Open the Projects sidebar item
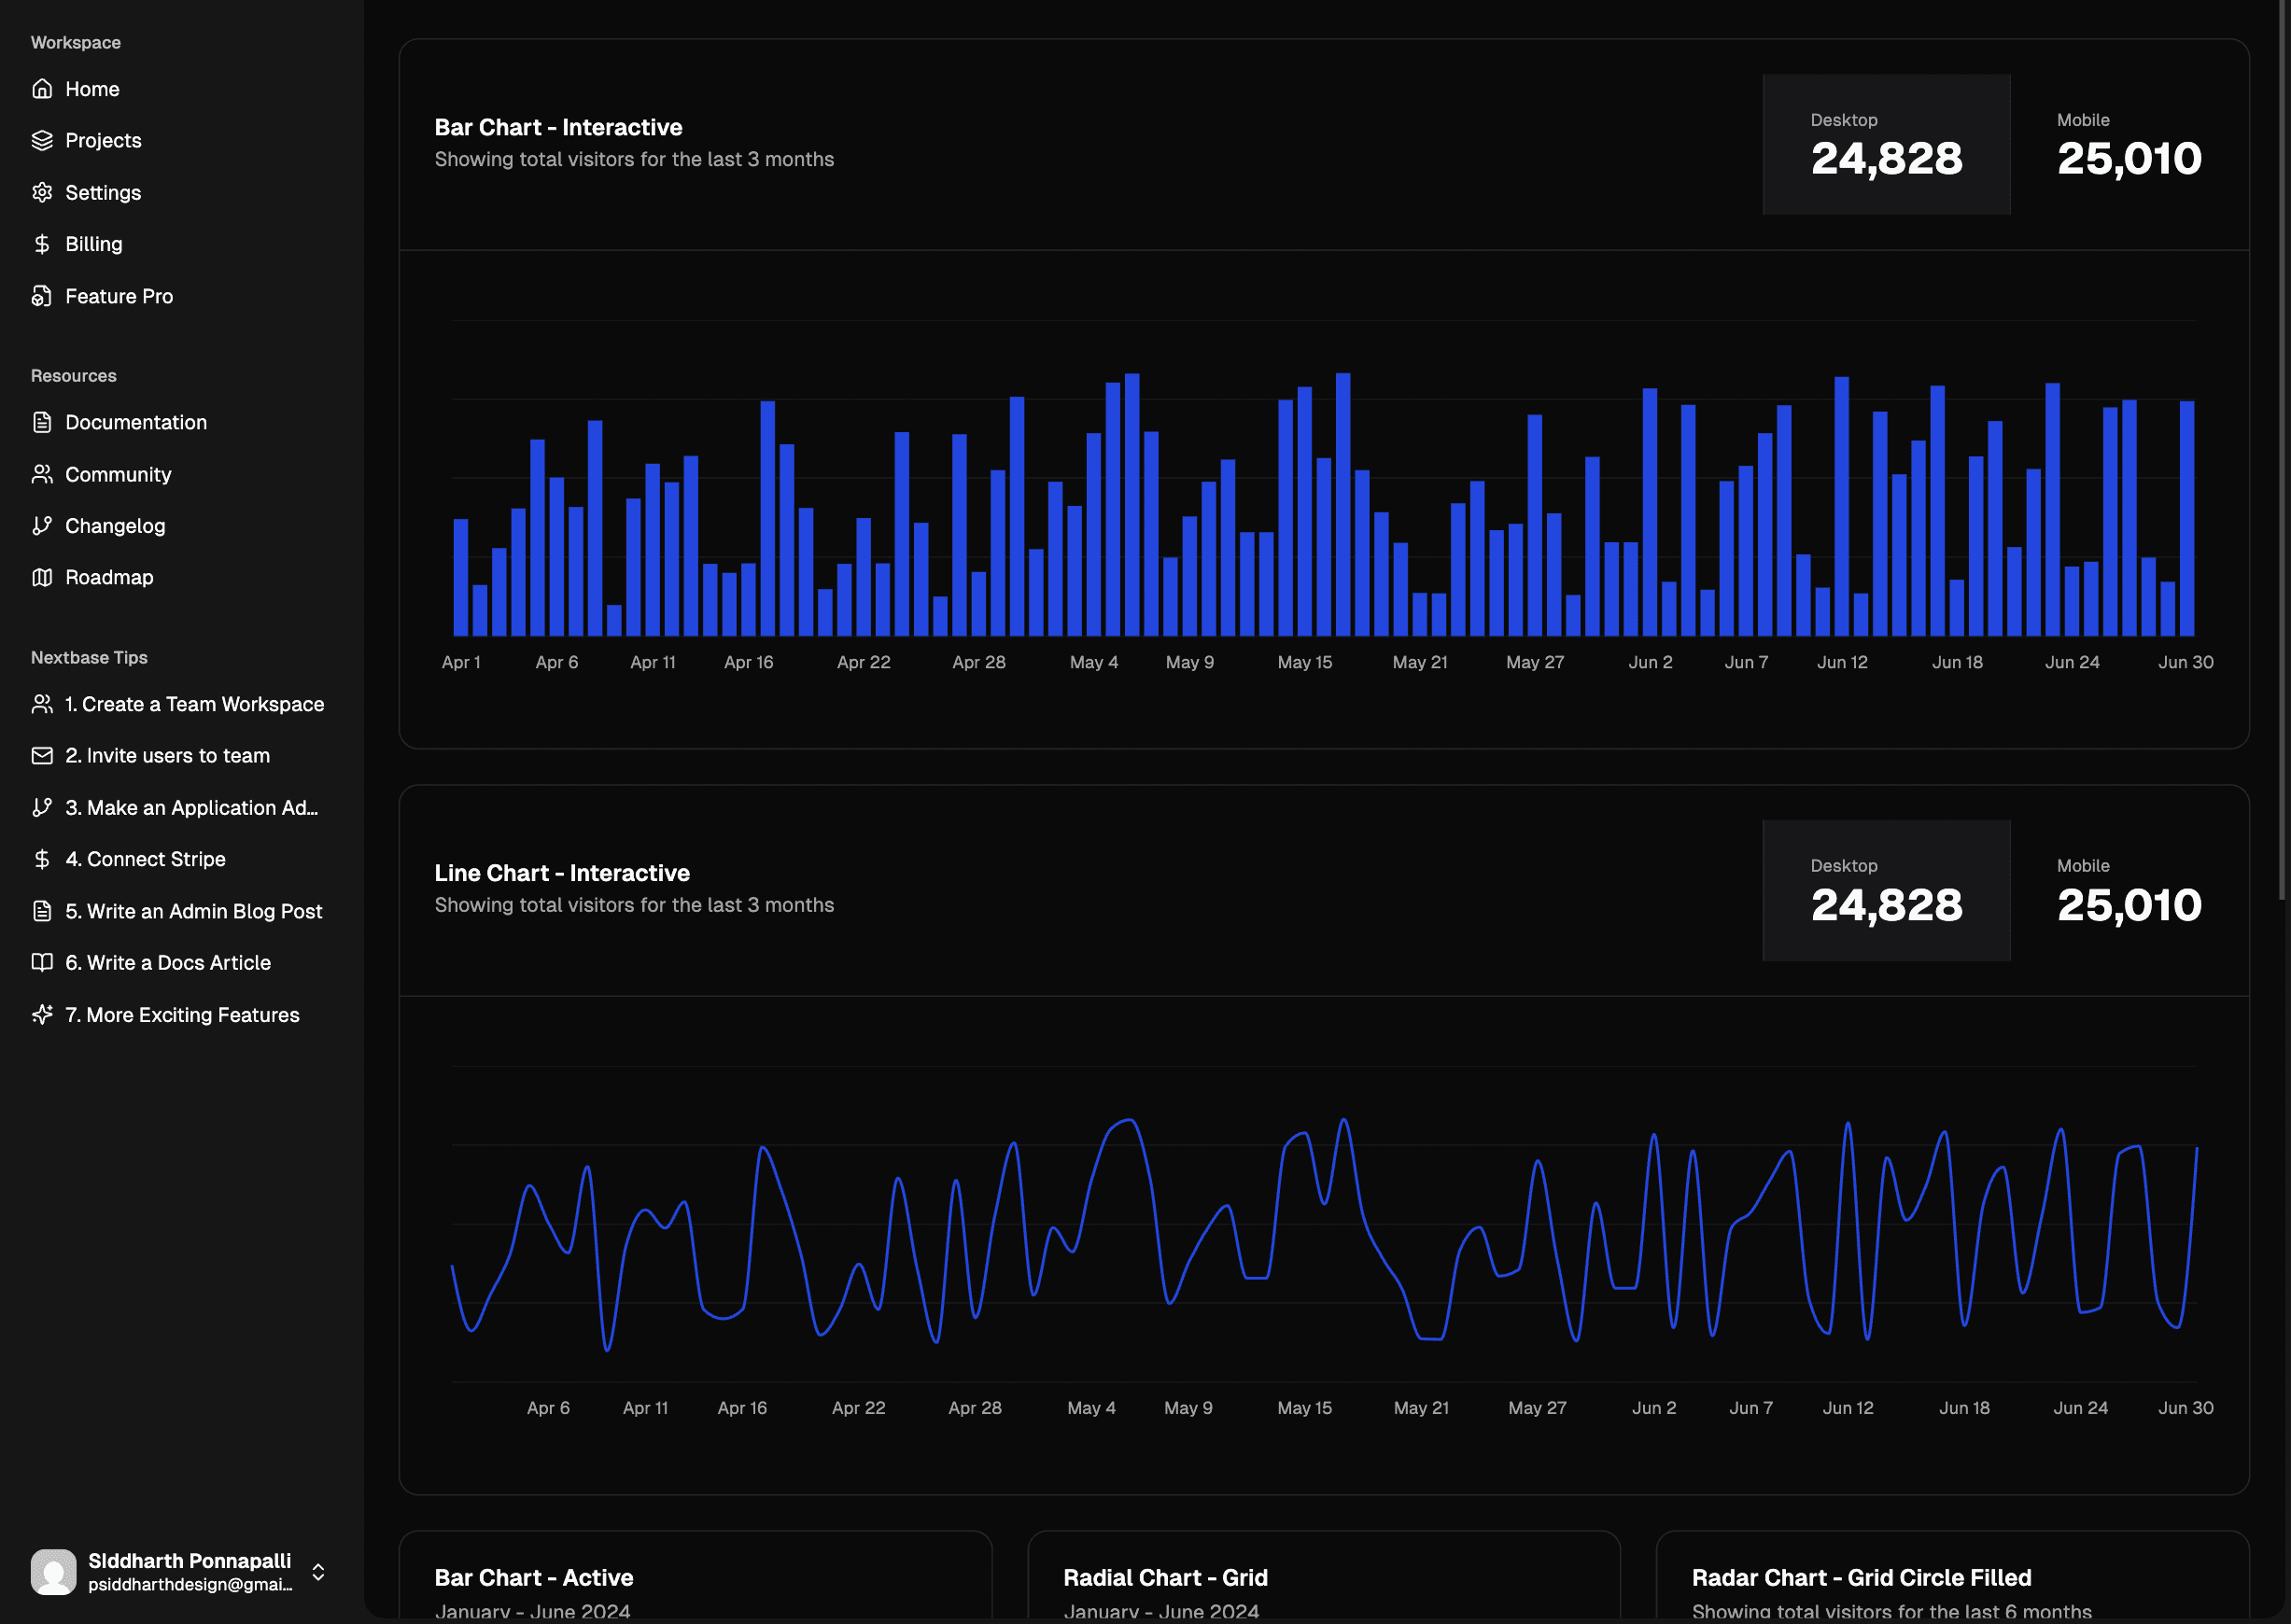 (x=182, y=140)
